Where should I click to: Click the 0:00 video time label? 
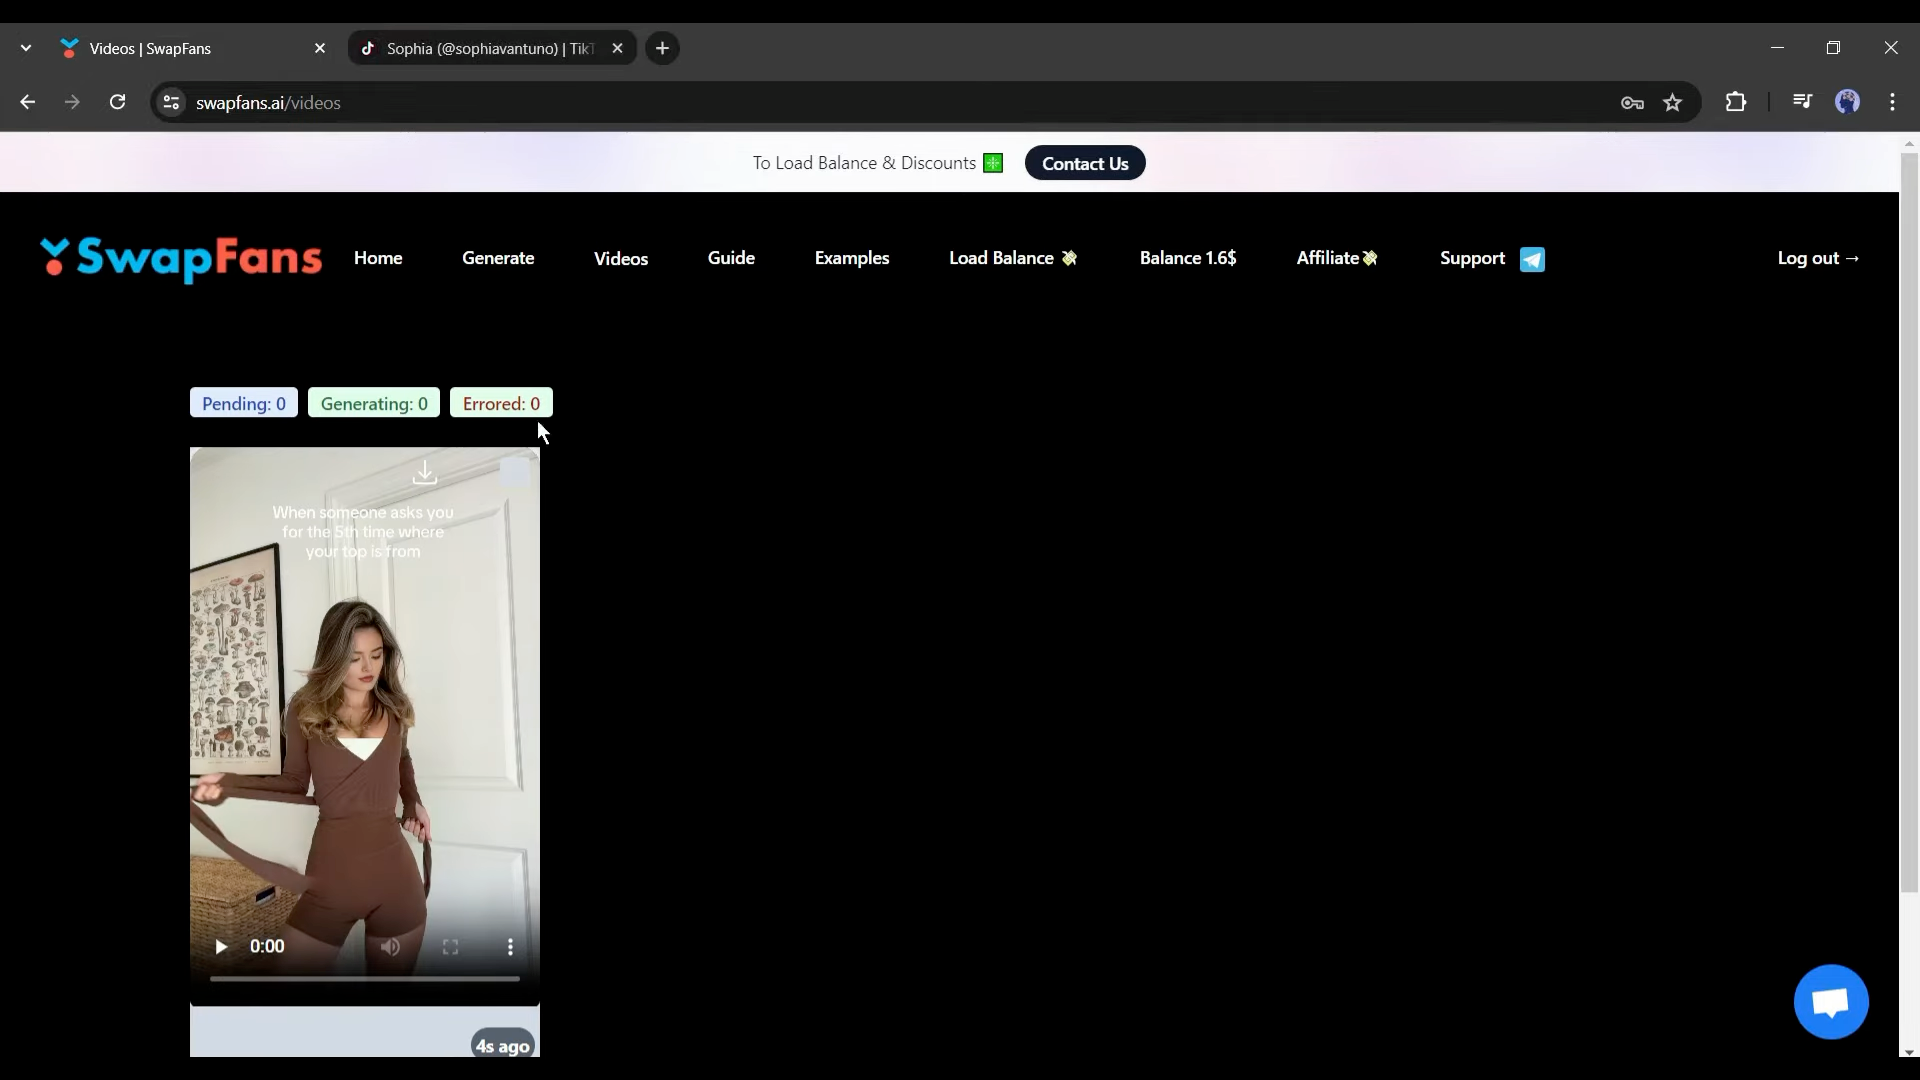(x=267, y=947)
